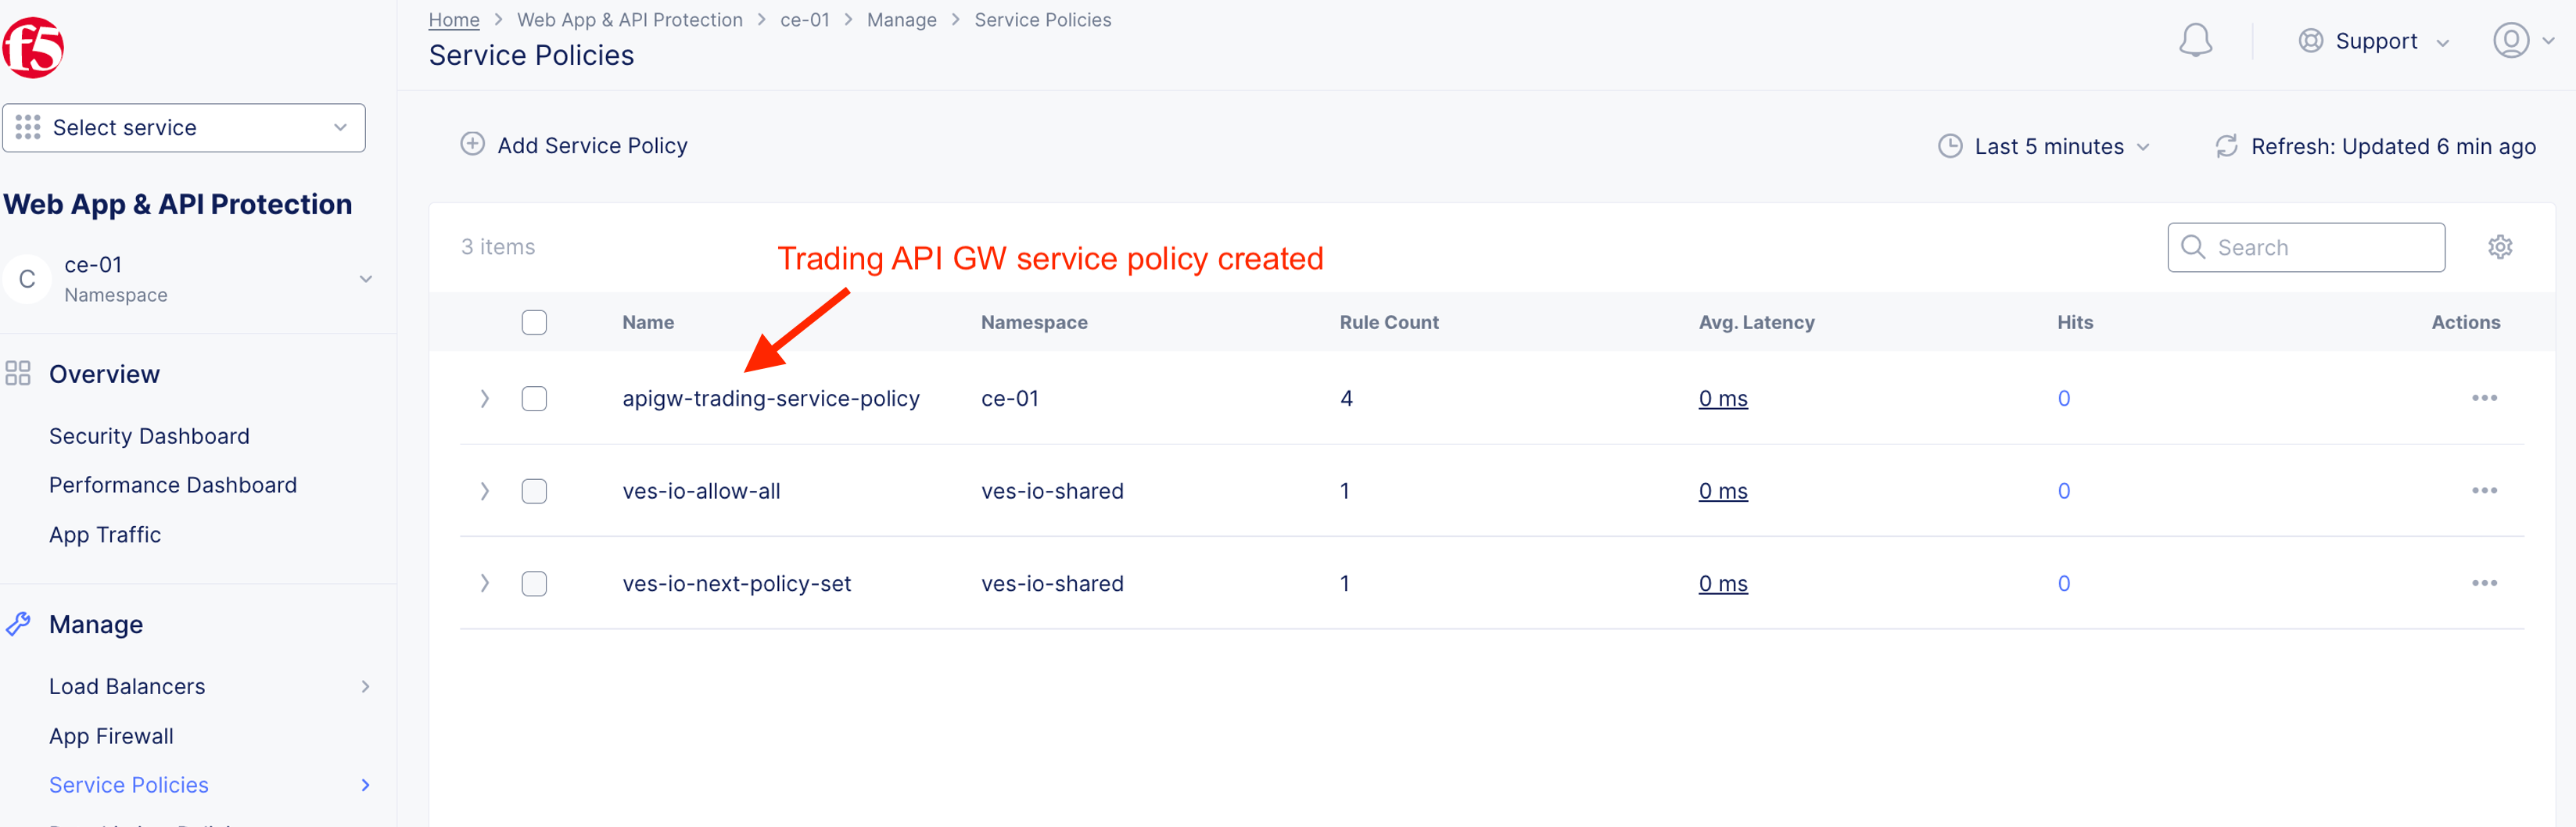
Task: Toggle the select-all header checkbox
Action: pos(534,322)
